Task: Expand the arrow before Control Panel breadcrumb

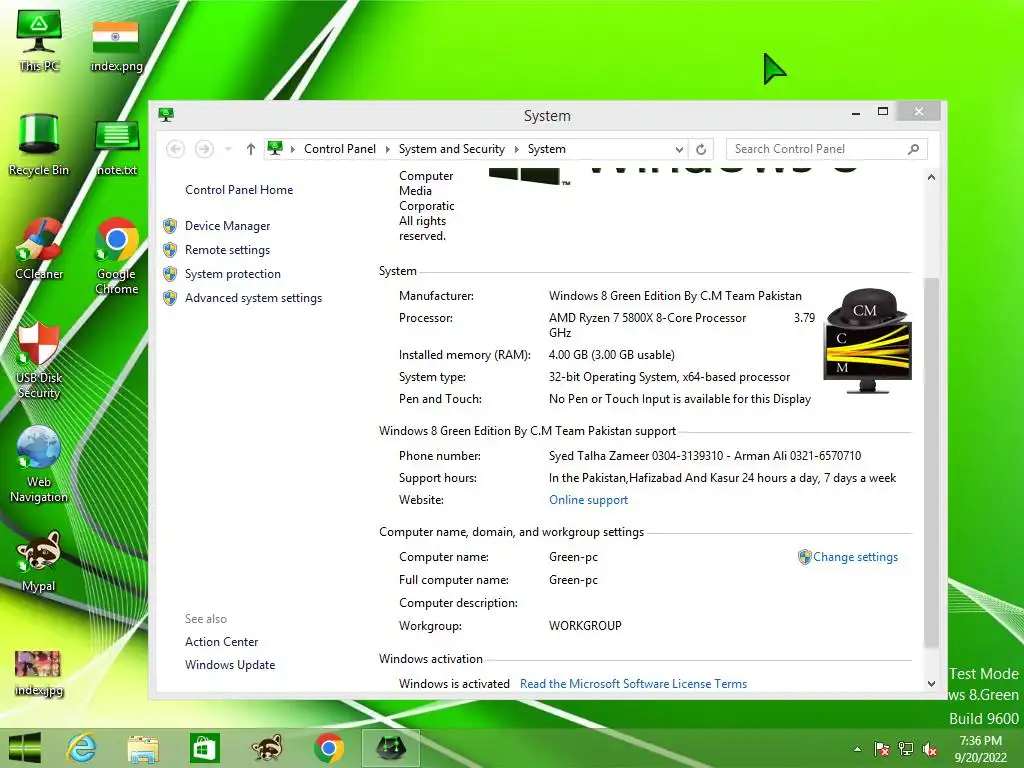Action: pos(293,149)
